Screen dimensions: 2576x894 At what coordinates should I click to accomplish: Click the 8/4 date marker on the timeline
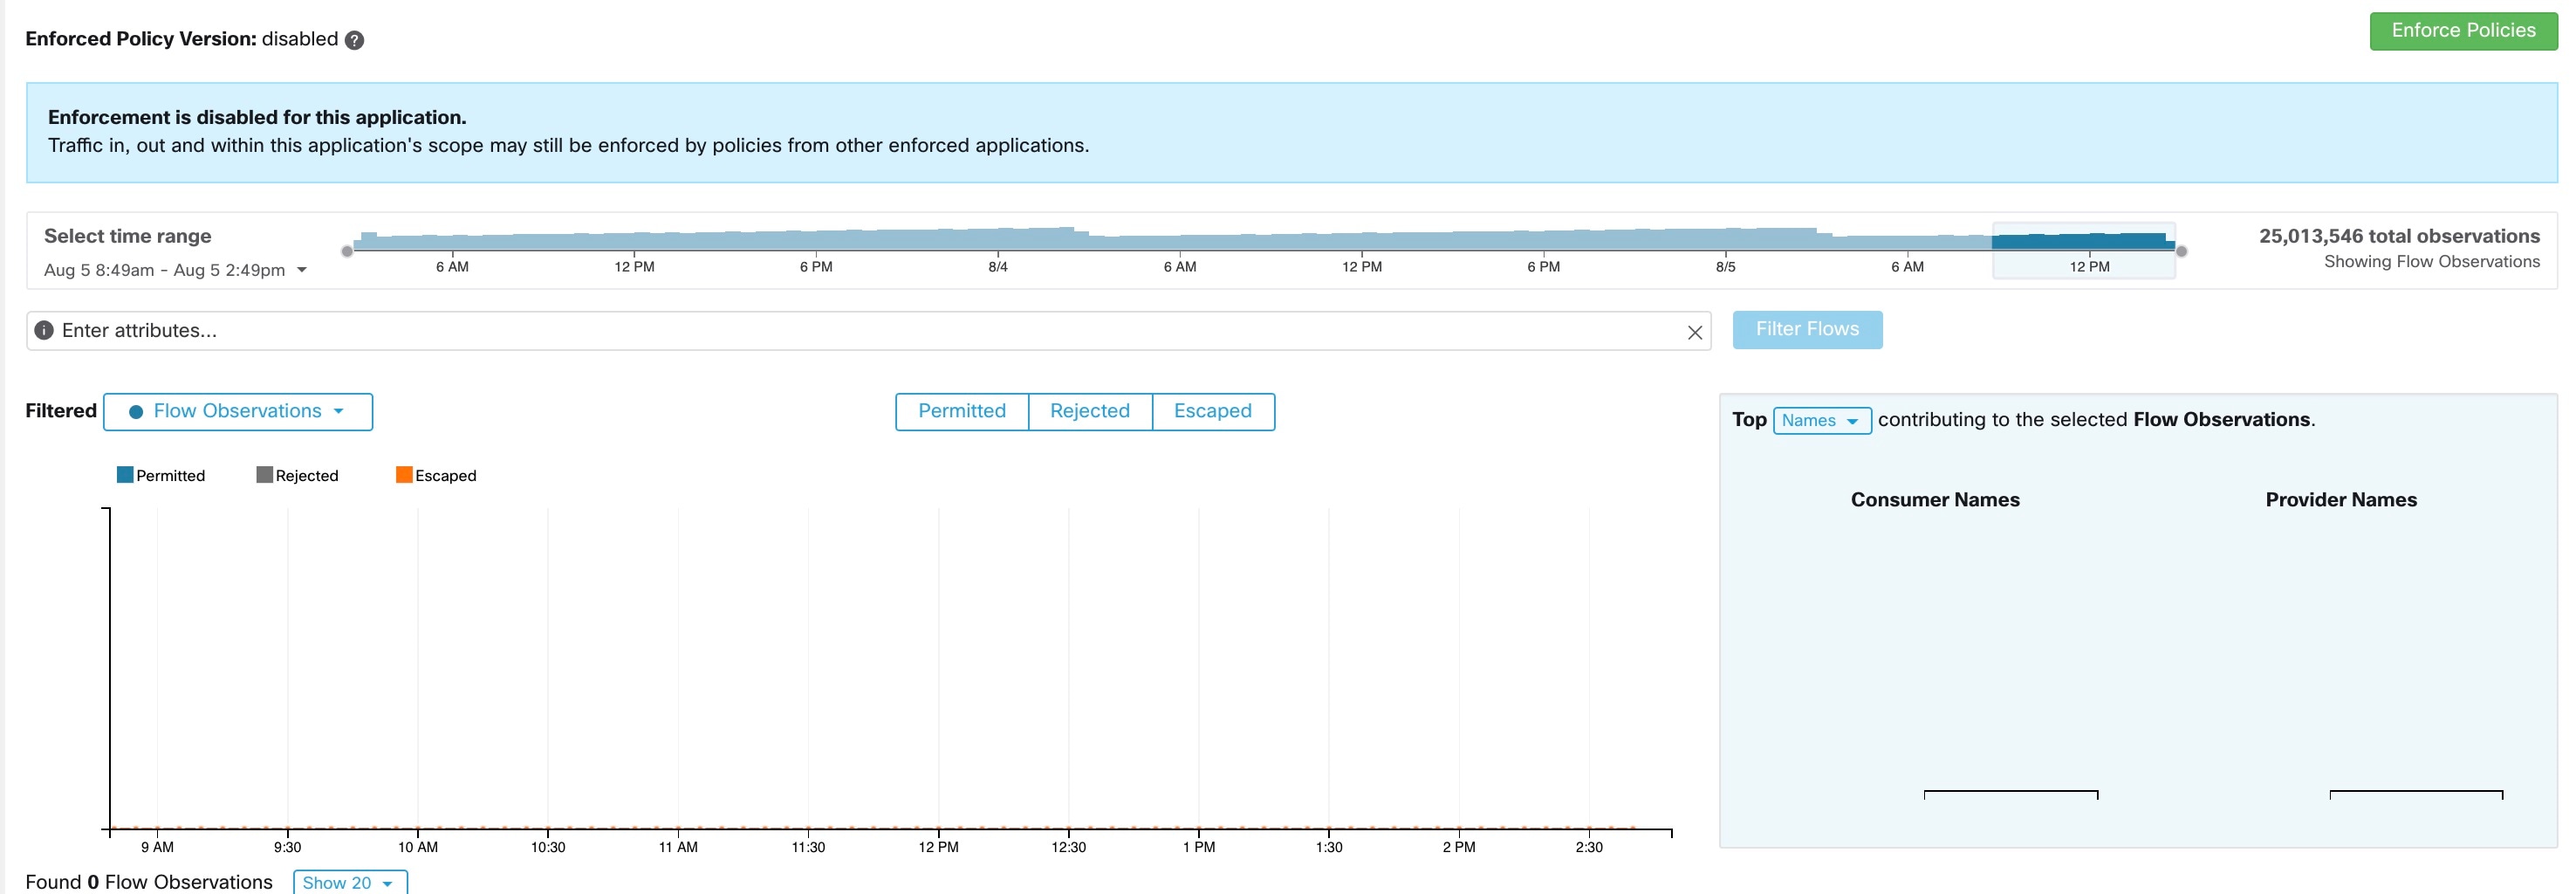(x=998, y=267)
